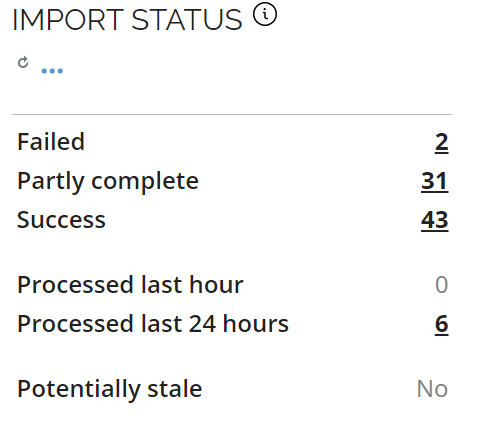Select the Failed label
Image resolution: width=478 pixels, height=424 pixels.
pos(51,142)
